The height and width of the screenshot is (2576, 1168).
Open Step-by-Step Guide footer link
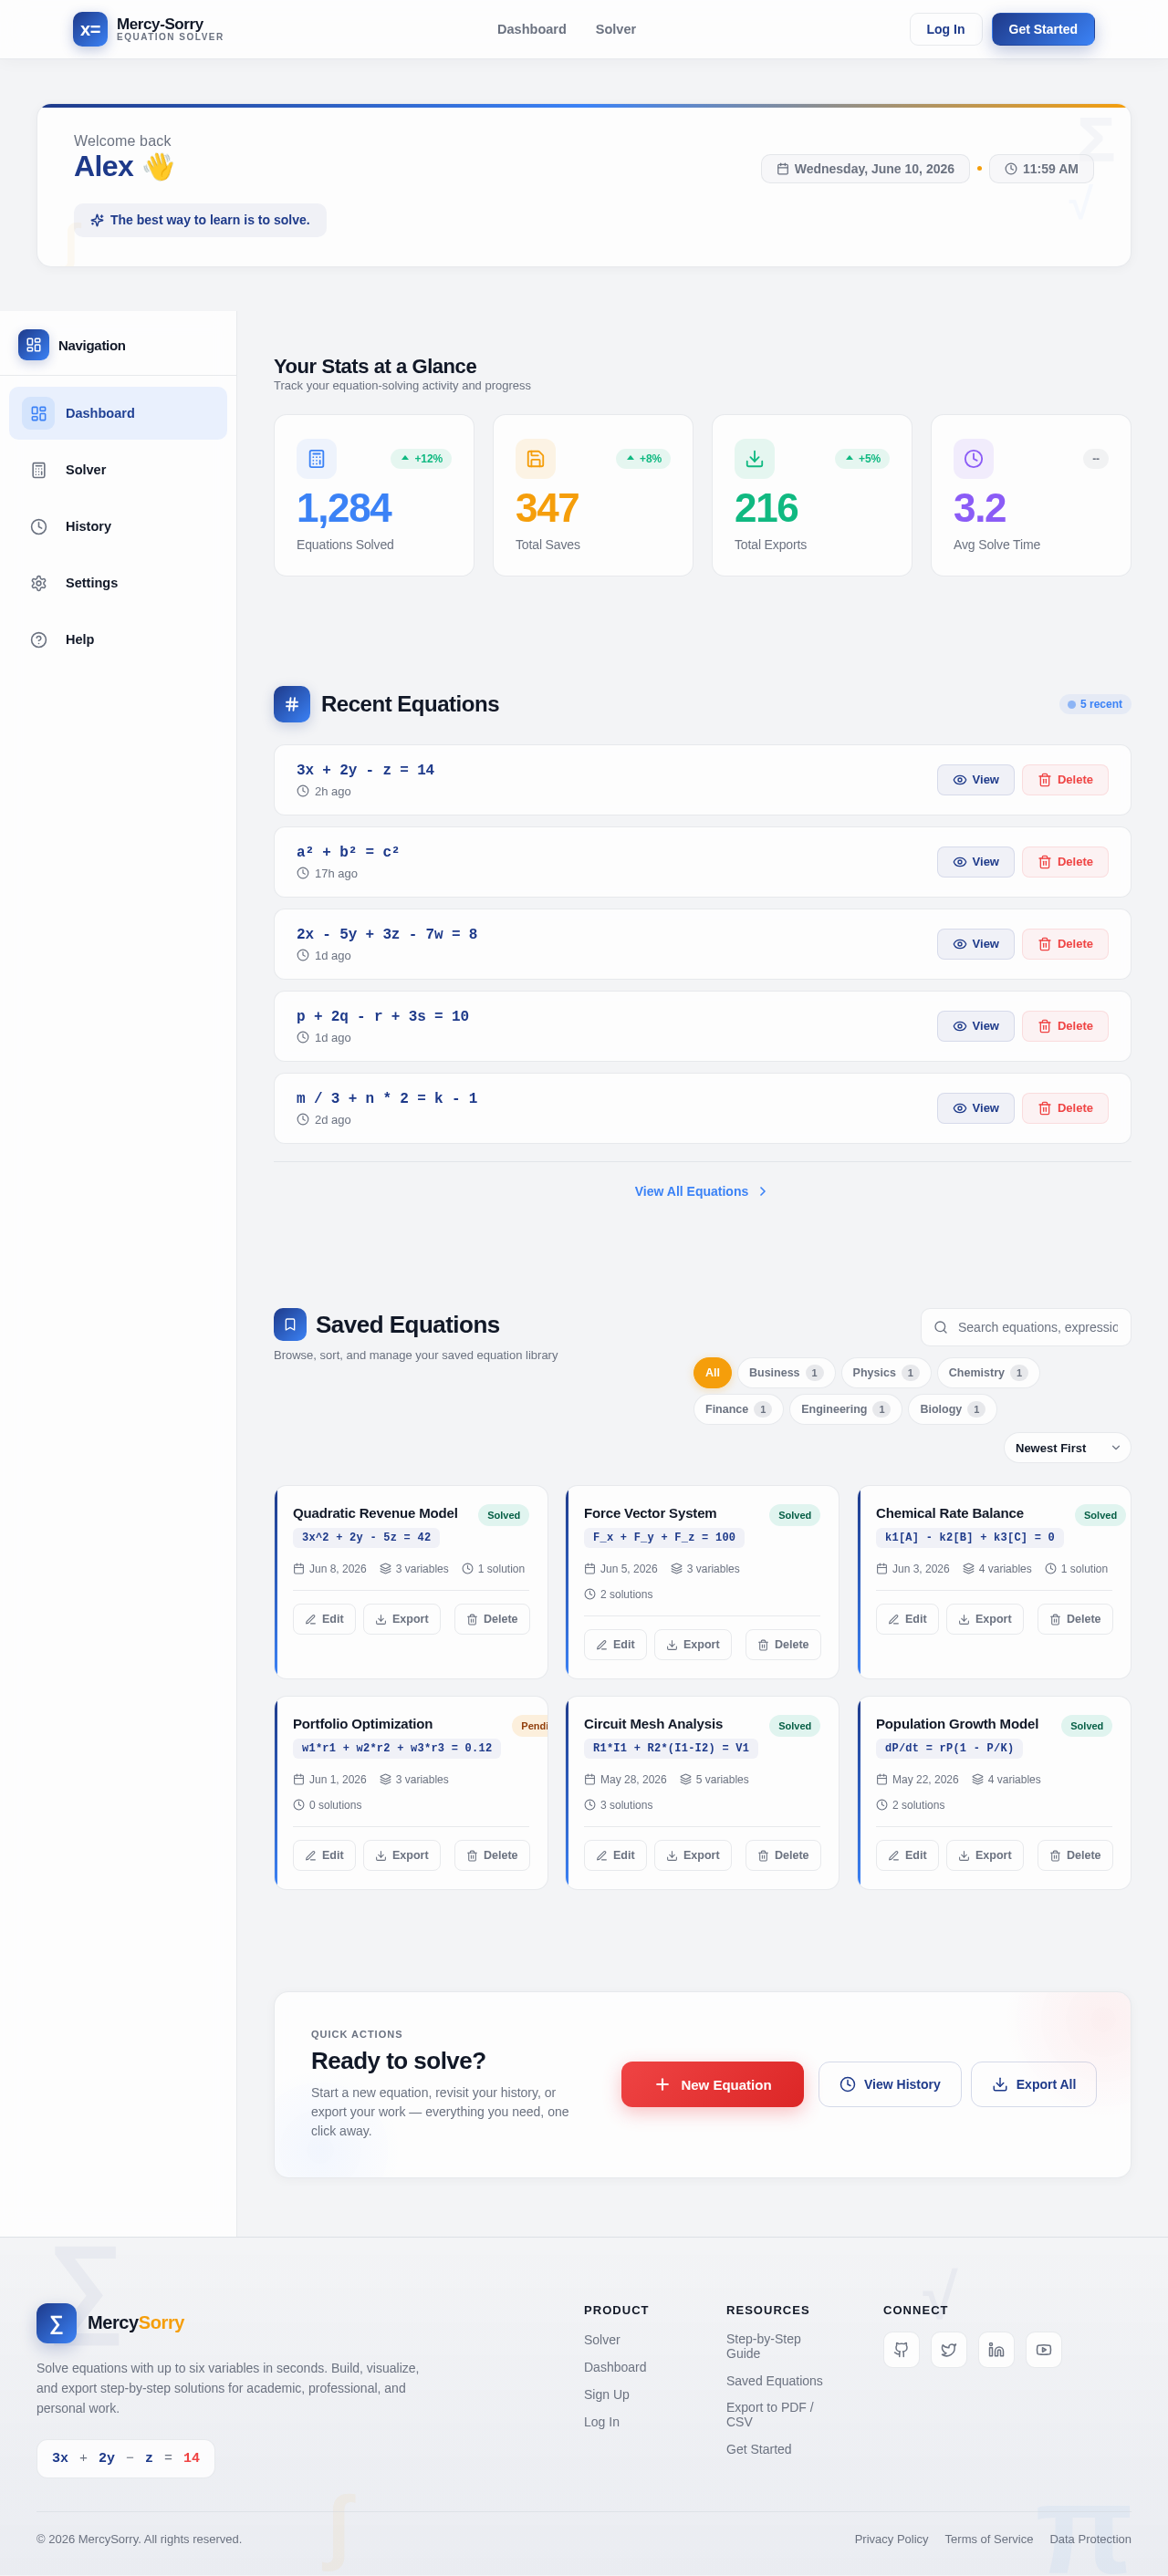[x=763, y=2346]
